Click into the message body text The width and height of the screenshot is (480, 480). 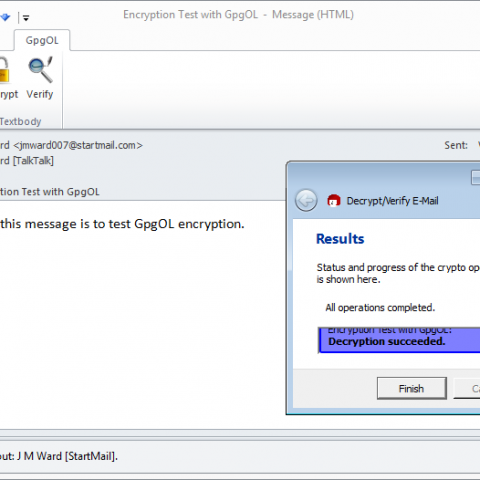tap(122, 224)
